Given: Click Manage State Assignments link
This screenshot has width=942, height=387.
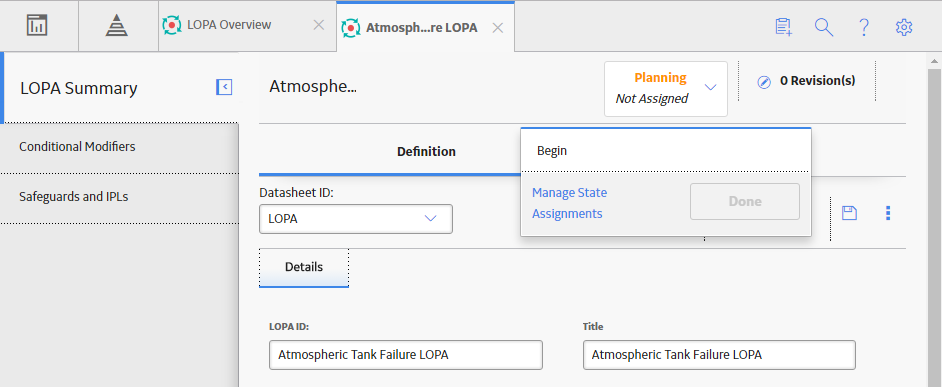Looking at the screenshot, I should coord(570,203).
